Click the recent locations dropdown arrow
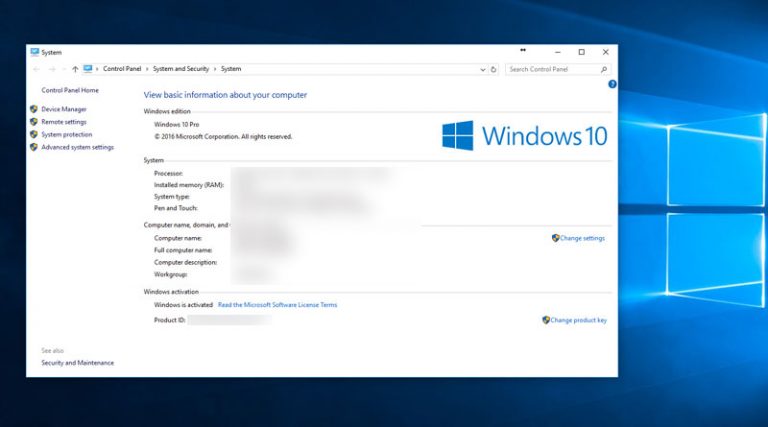 (x=64, y=70)
